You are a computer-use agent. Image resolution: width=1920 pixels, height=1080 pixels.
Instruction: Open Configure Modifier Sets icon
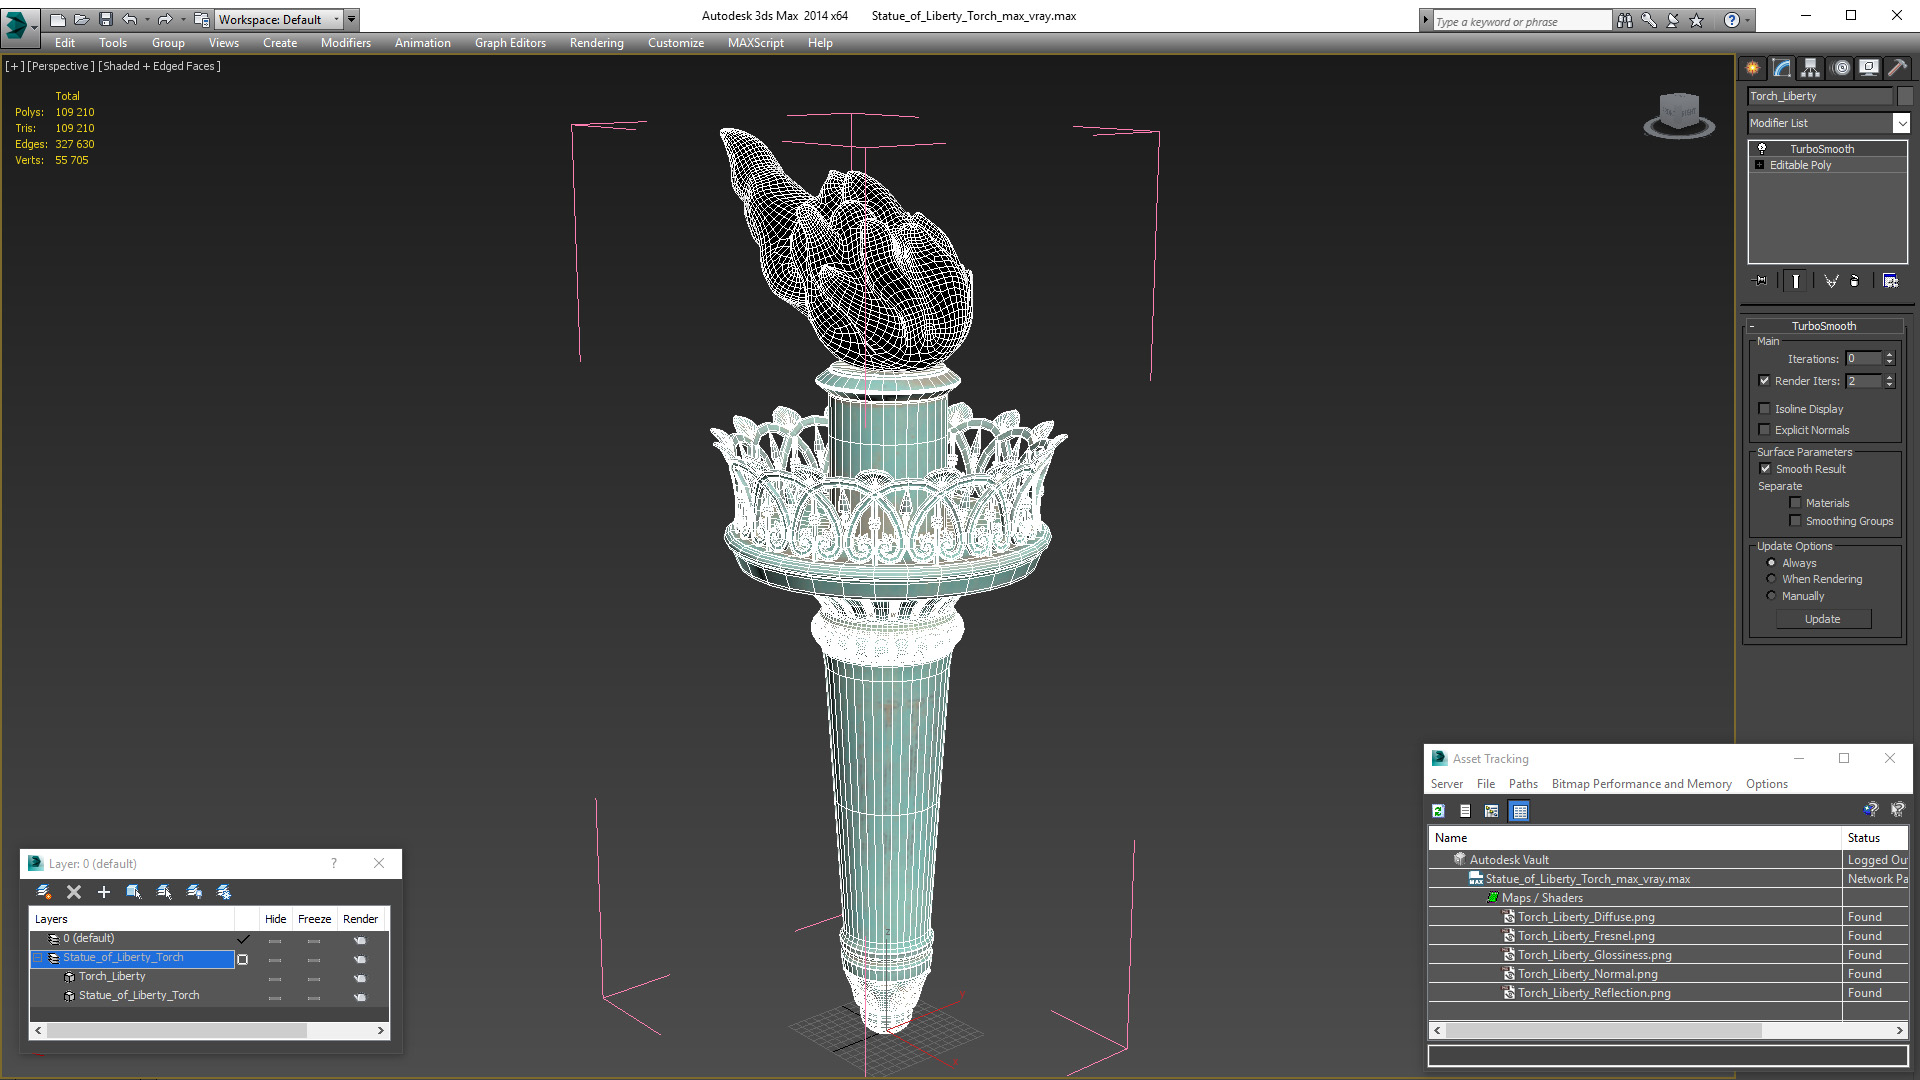pos(1890,281)
